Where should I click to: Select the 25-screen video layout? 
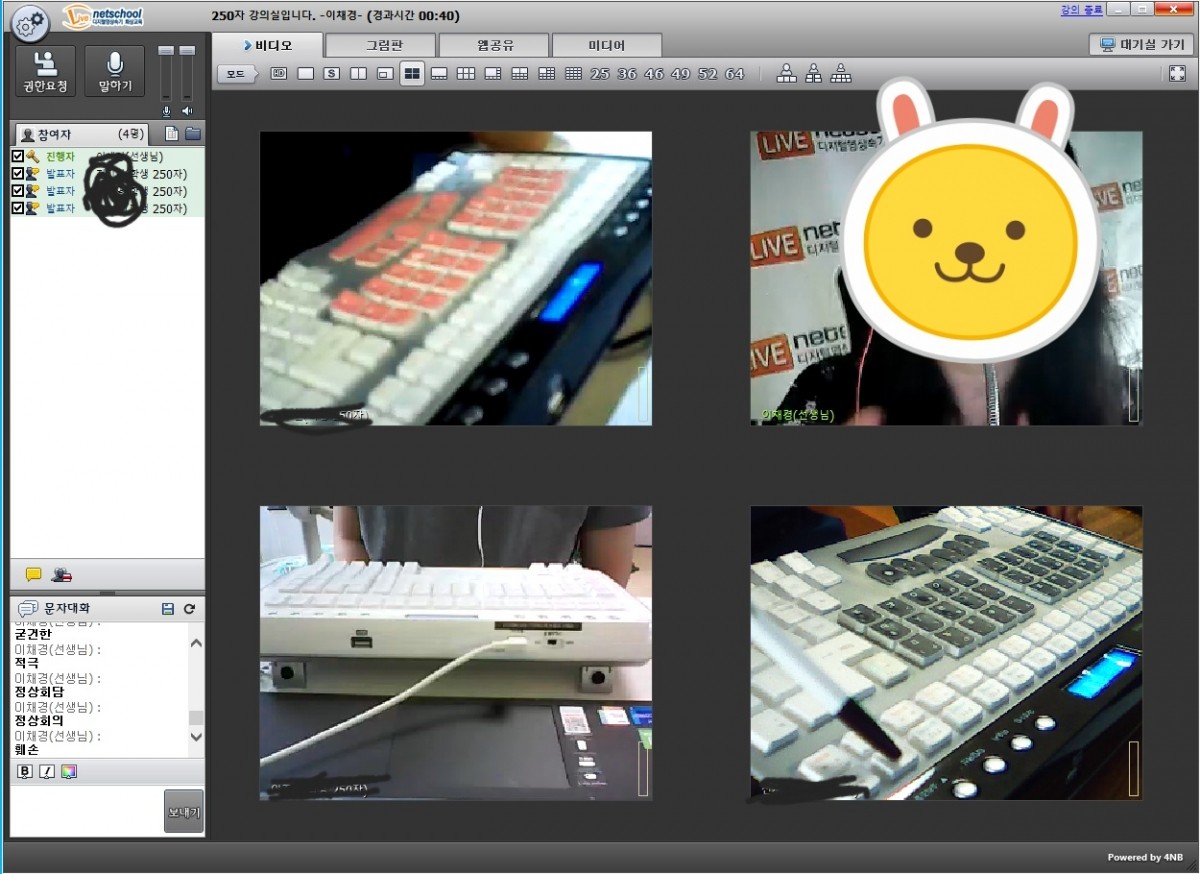click(600, 74)
